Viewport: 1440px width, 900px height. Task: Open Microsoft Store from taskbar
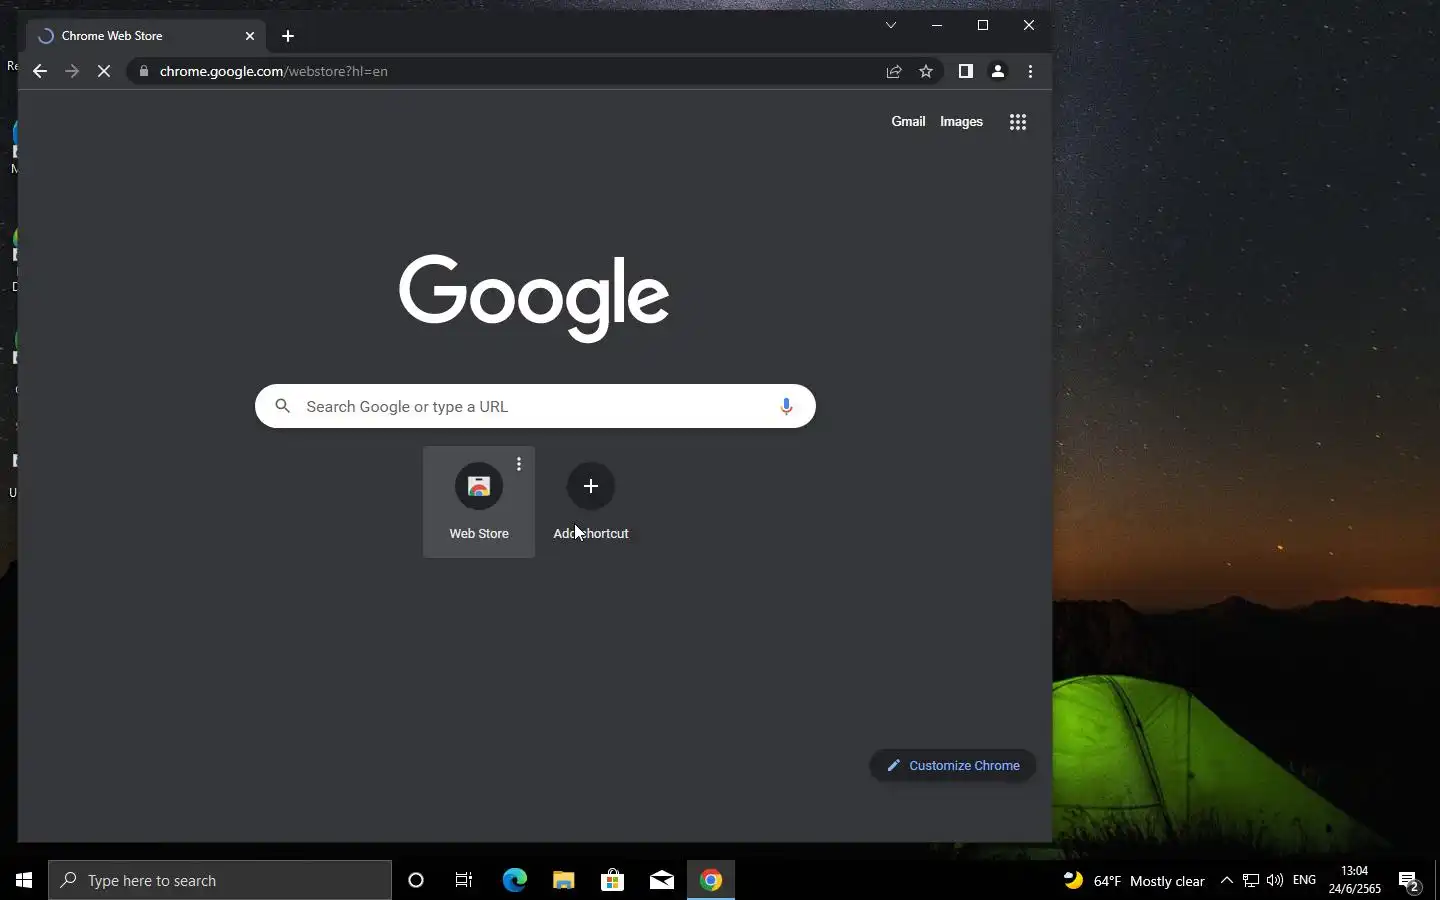click(612, 880)
